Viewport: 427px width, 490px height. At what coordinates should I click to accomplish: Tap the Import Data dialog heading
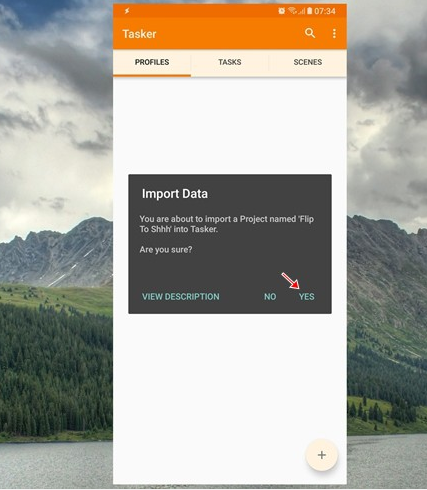click(175, 194)
